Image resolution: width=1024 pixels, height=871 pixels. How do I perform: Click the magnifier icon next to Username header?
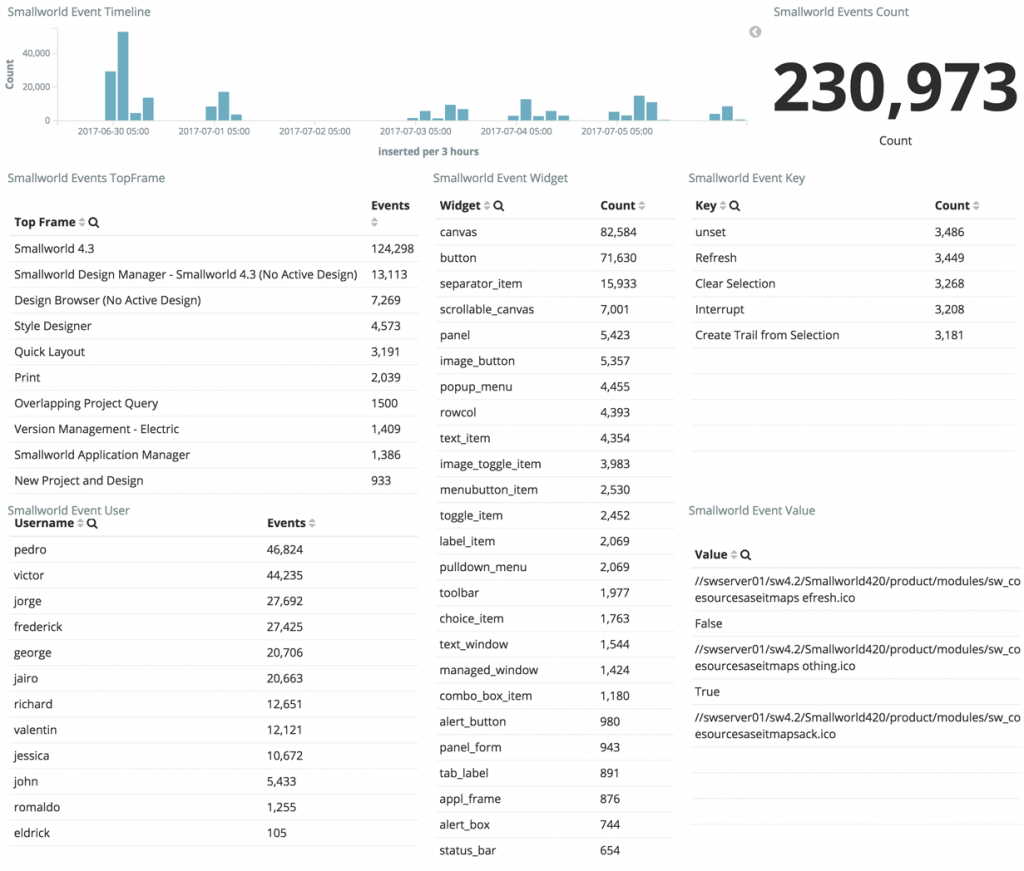point(92,524)
